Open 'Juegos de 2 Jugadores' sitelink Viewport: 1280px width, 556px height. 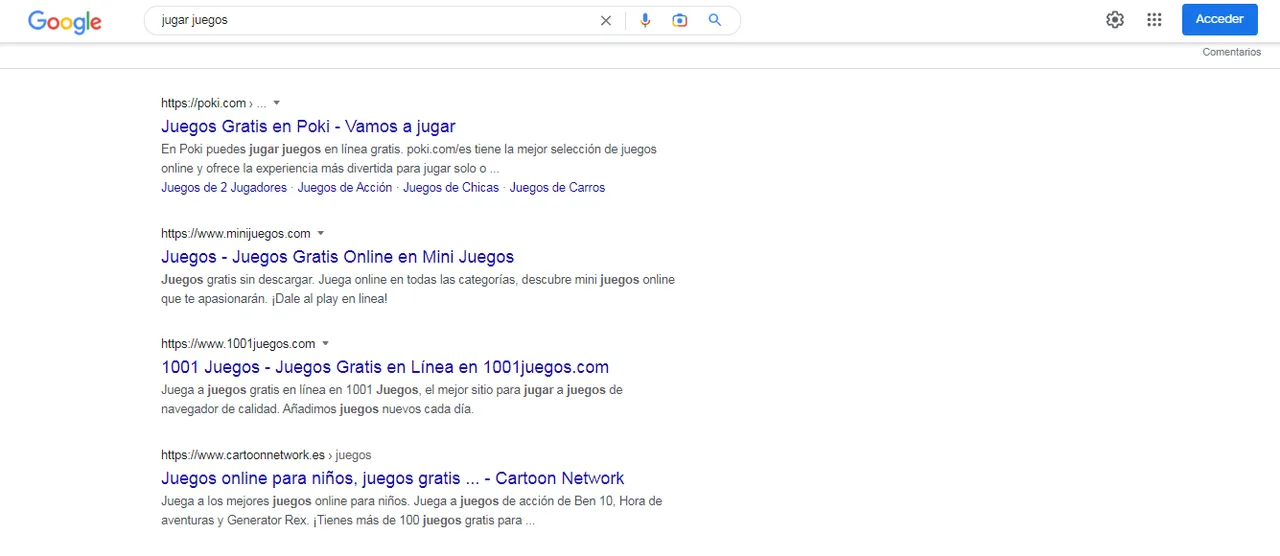click(224, 187)
